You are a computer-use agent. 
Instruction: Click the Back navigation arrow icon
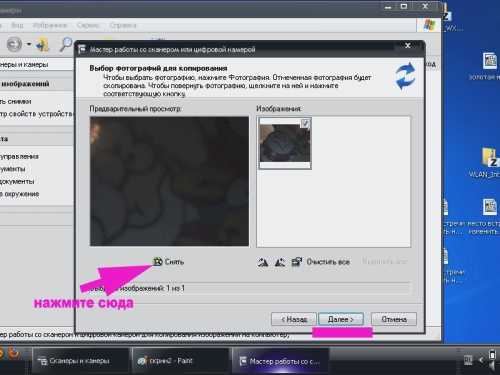click(14, 44)
